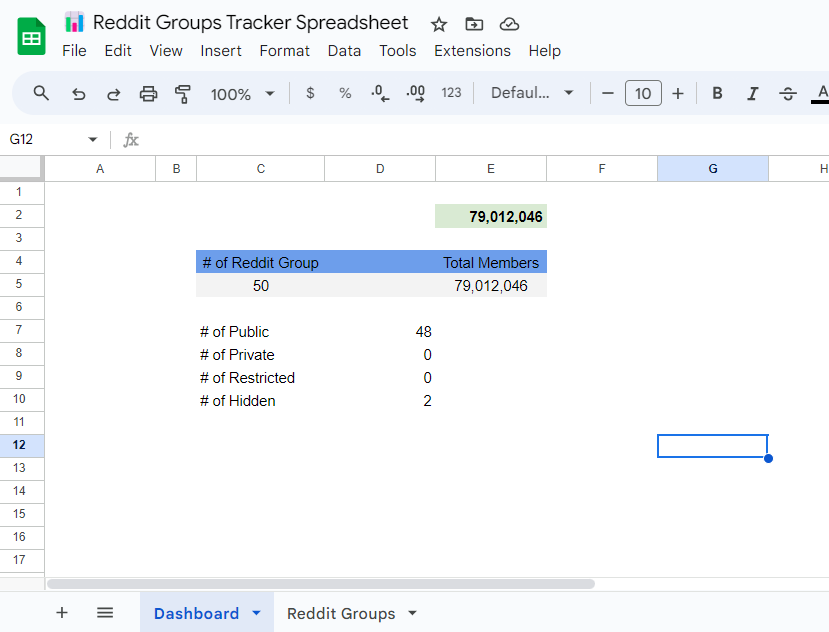Select column A header
Screen dimensions: 829x632
coord(100,169)
